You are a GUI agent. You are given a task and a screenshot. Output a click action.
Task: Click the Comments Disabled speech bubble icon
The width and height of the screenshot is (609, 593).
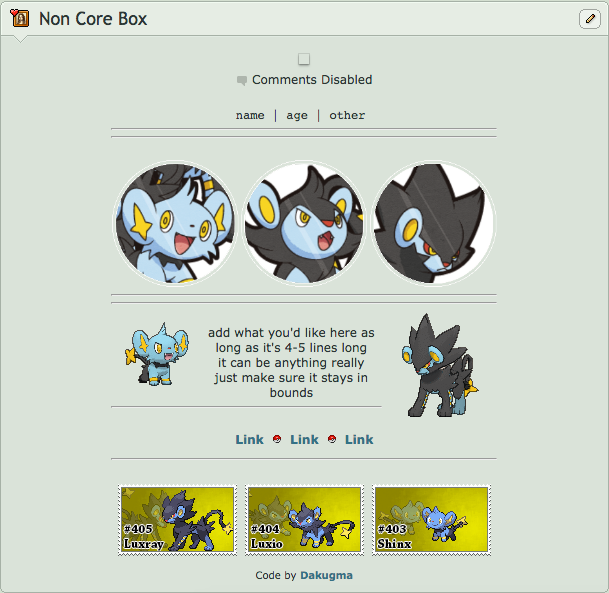click(x=242, y=80)
